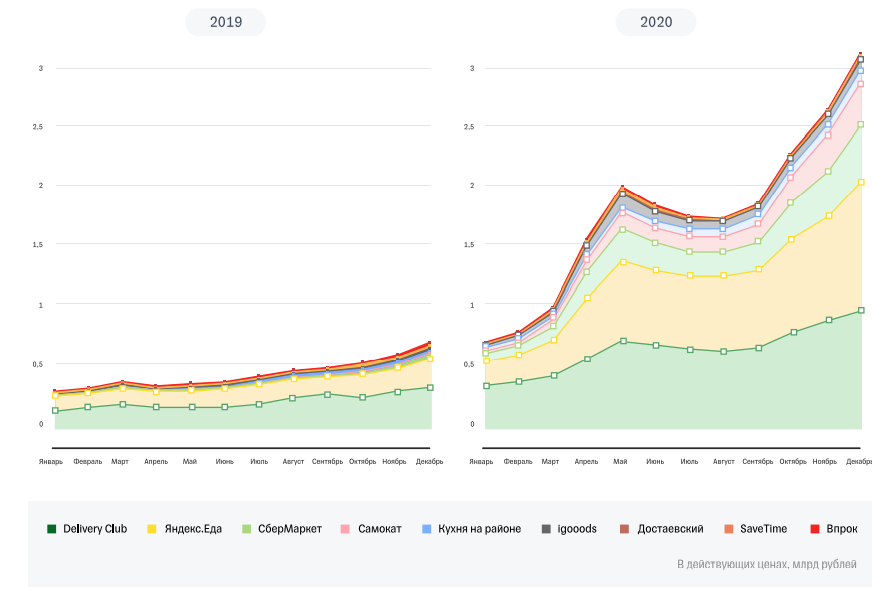
Task: Click the СберМаркет light green legend swatch
Action: pos(247,529)
